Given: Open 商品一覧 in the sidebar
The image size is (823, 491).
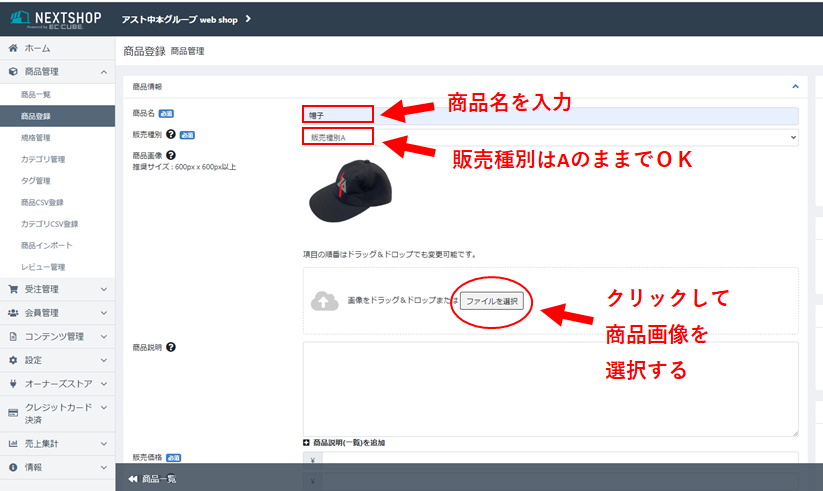Looking at the screenshot, I should point(36,94).
